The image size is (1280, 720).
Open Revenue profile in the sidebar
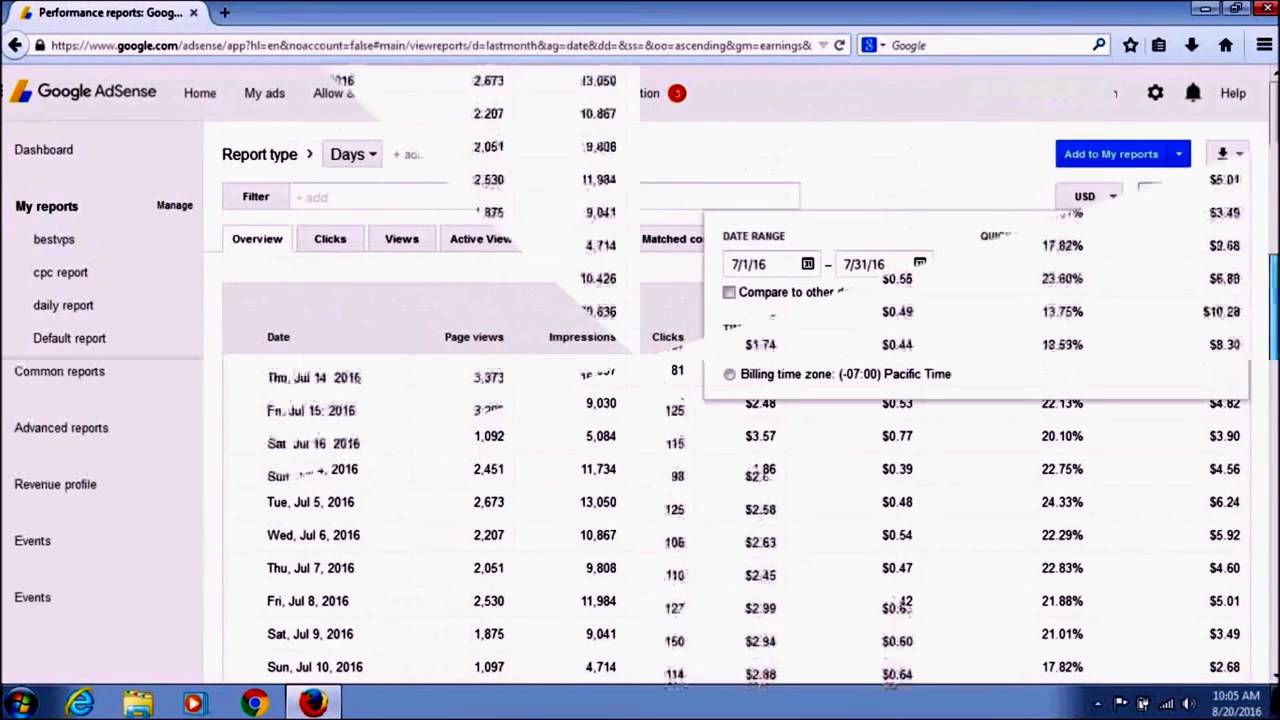[x=55, y=484]
